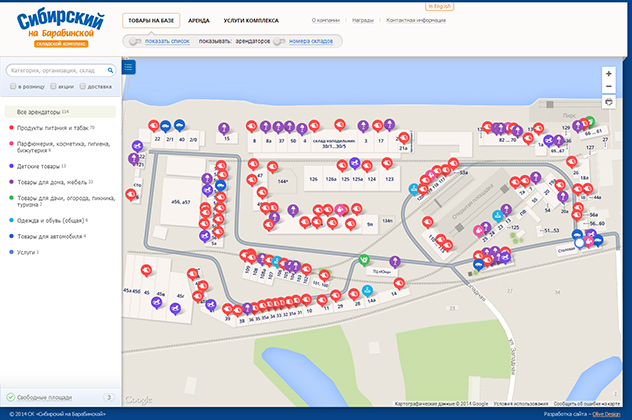The image size is (632, 420).
Task: Click the blue car marker above warehouse 2/1
Action: click(165, 126)
